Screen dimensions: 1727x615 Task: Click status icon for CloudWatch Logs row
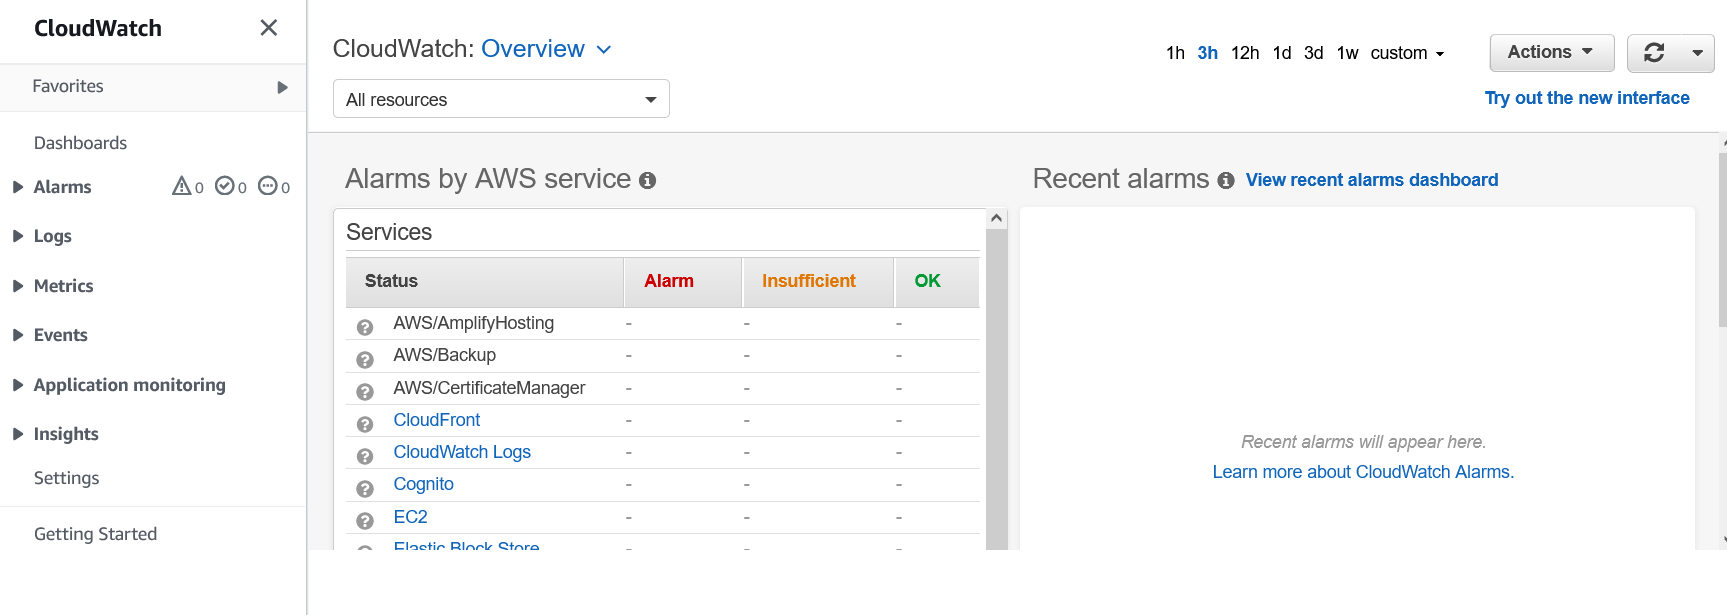tap(365, 456)
